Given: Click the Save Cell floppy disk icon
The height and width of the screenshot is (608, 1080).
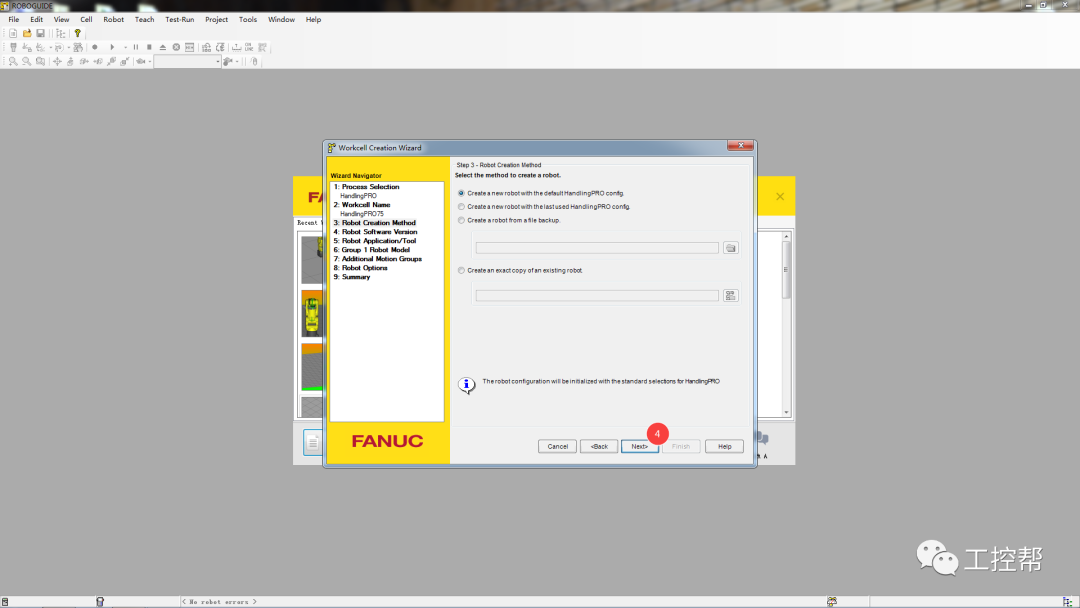Looking at the screenshot, I should tap(41, 33).
